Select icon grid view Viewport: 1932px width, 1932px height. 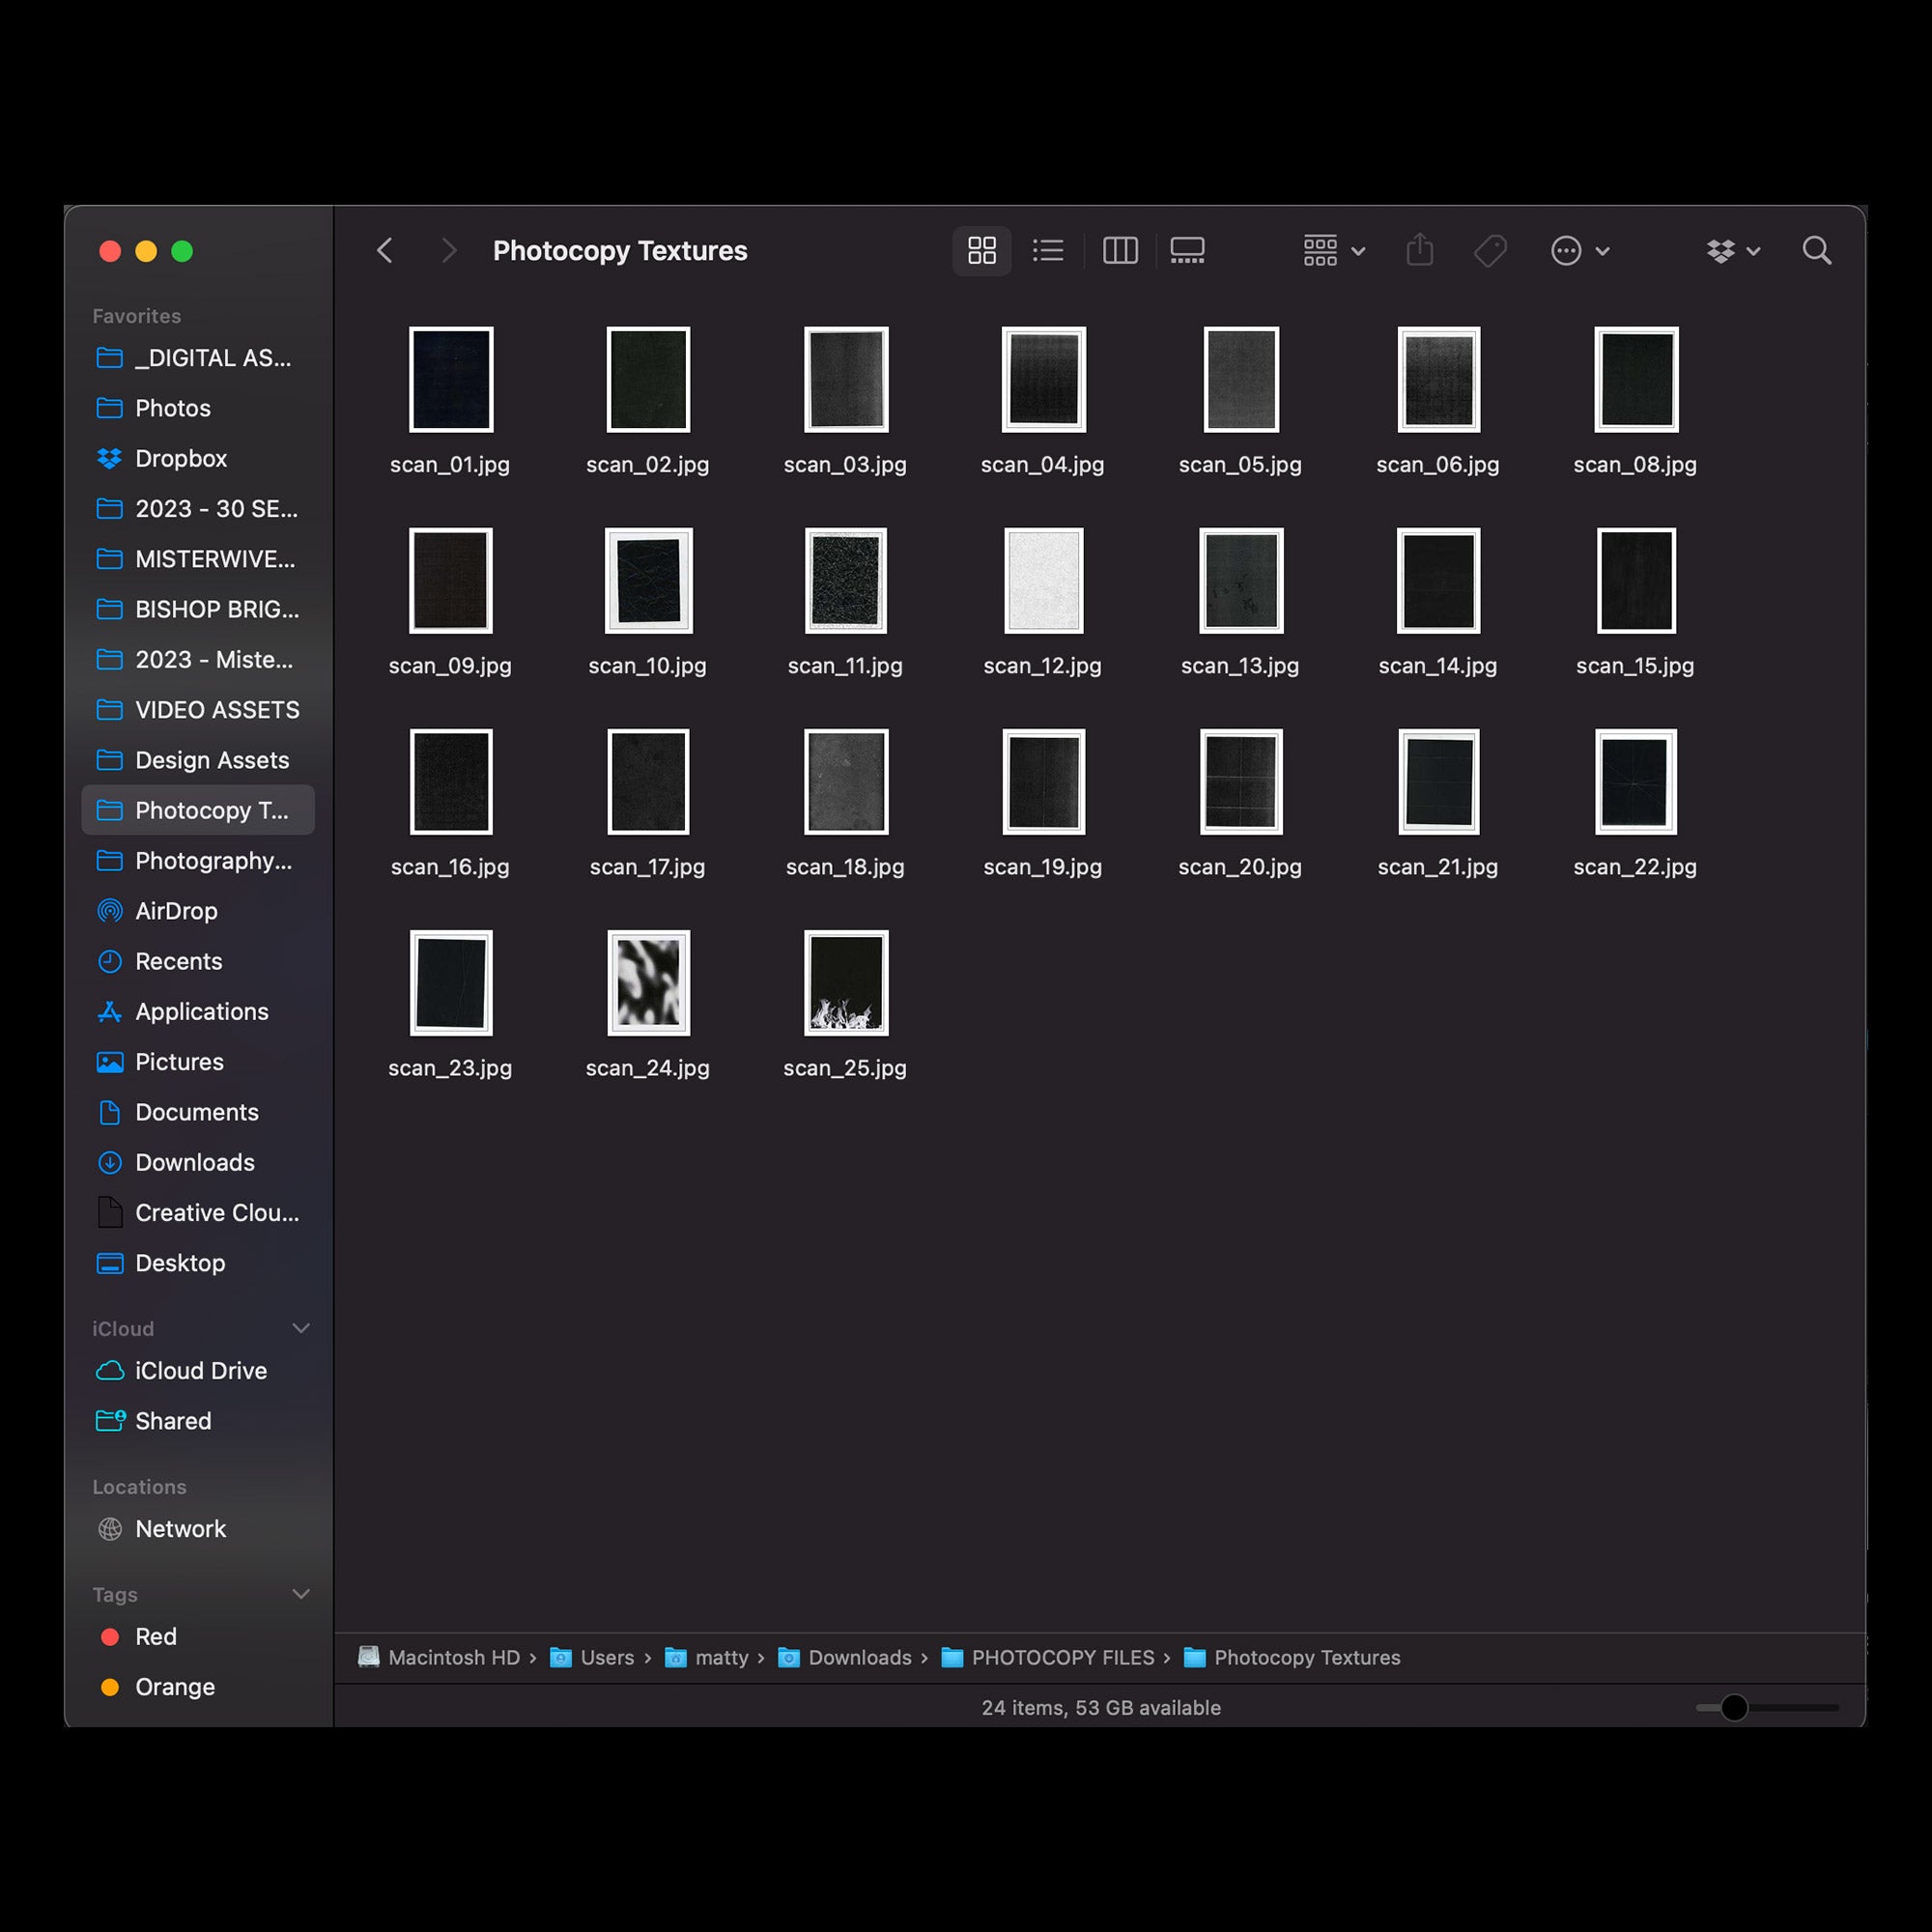click(981, 250)
